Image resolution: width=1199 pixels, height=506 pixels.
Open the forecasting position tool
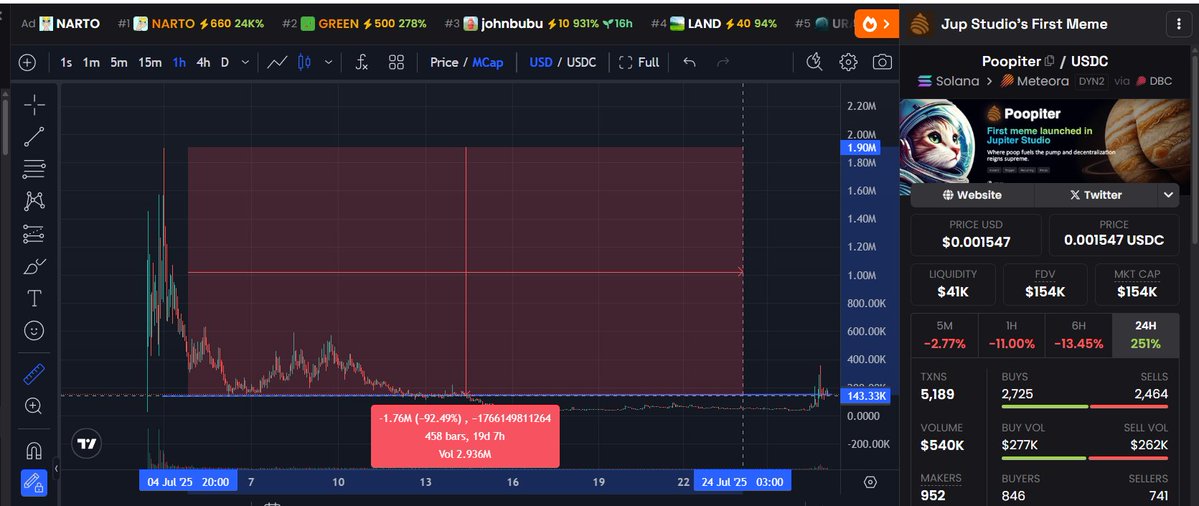tap(34, 234)
